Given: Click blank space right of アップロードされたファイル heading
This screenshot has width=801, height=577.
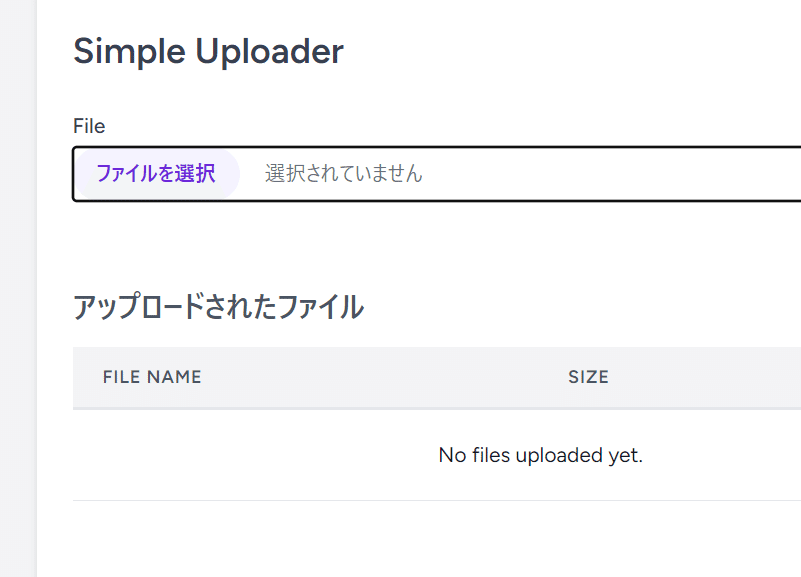Looking at the screenshot, I should pos(582,306).
